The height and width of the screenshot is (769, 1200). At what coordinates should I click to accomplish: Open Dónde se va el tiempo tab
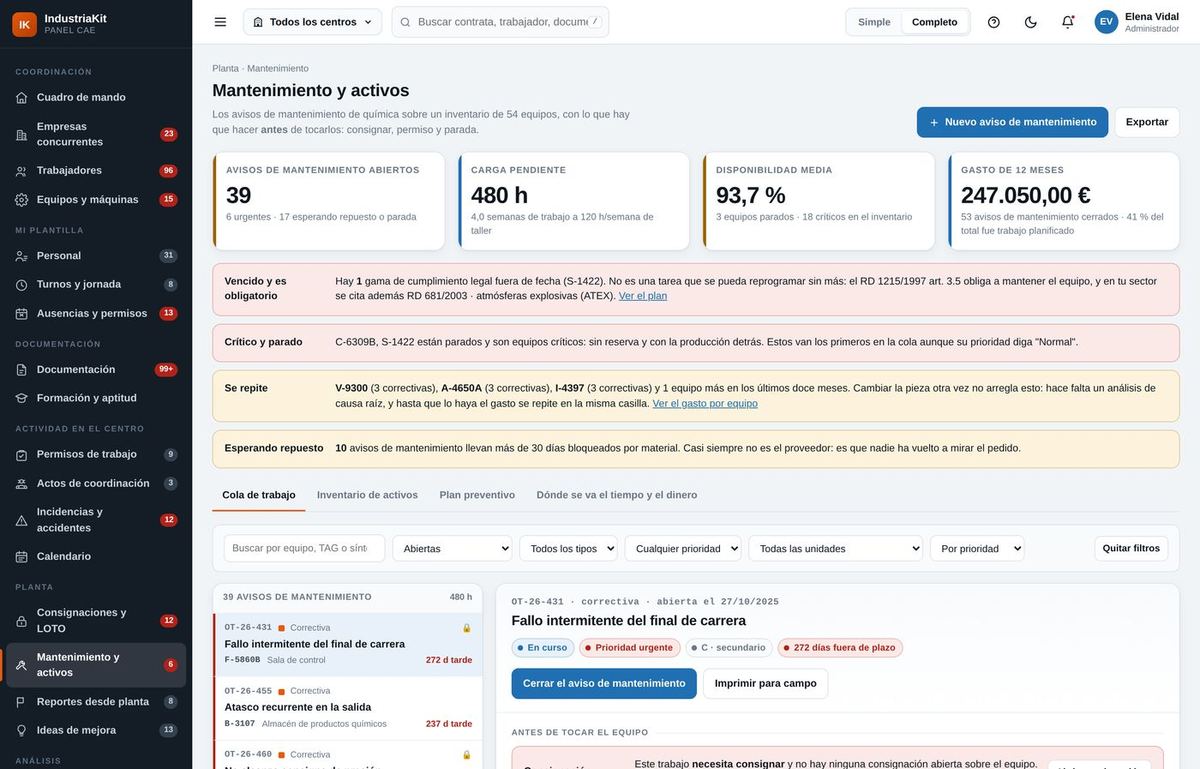[x=617, y=495]
